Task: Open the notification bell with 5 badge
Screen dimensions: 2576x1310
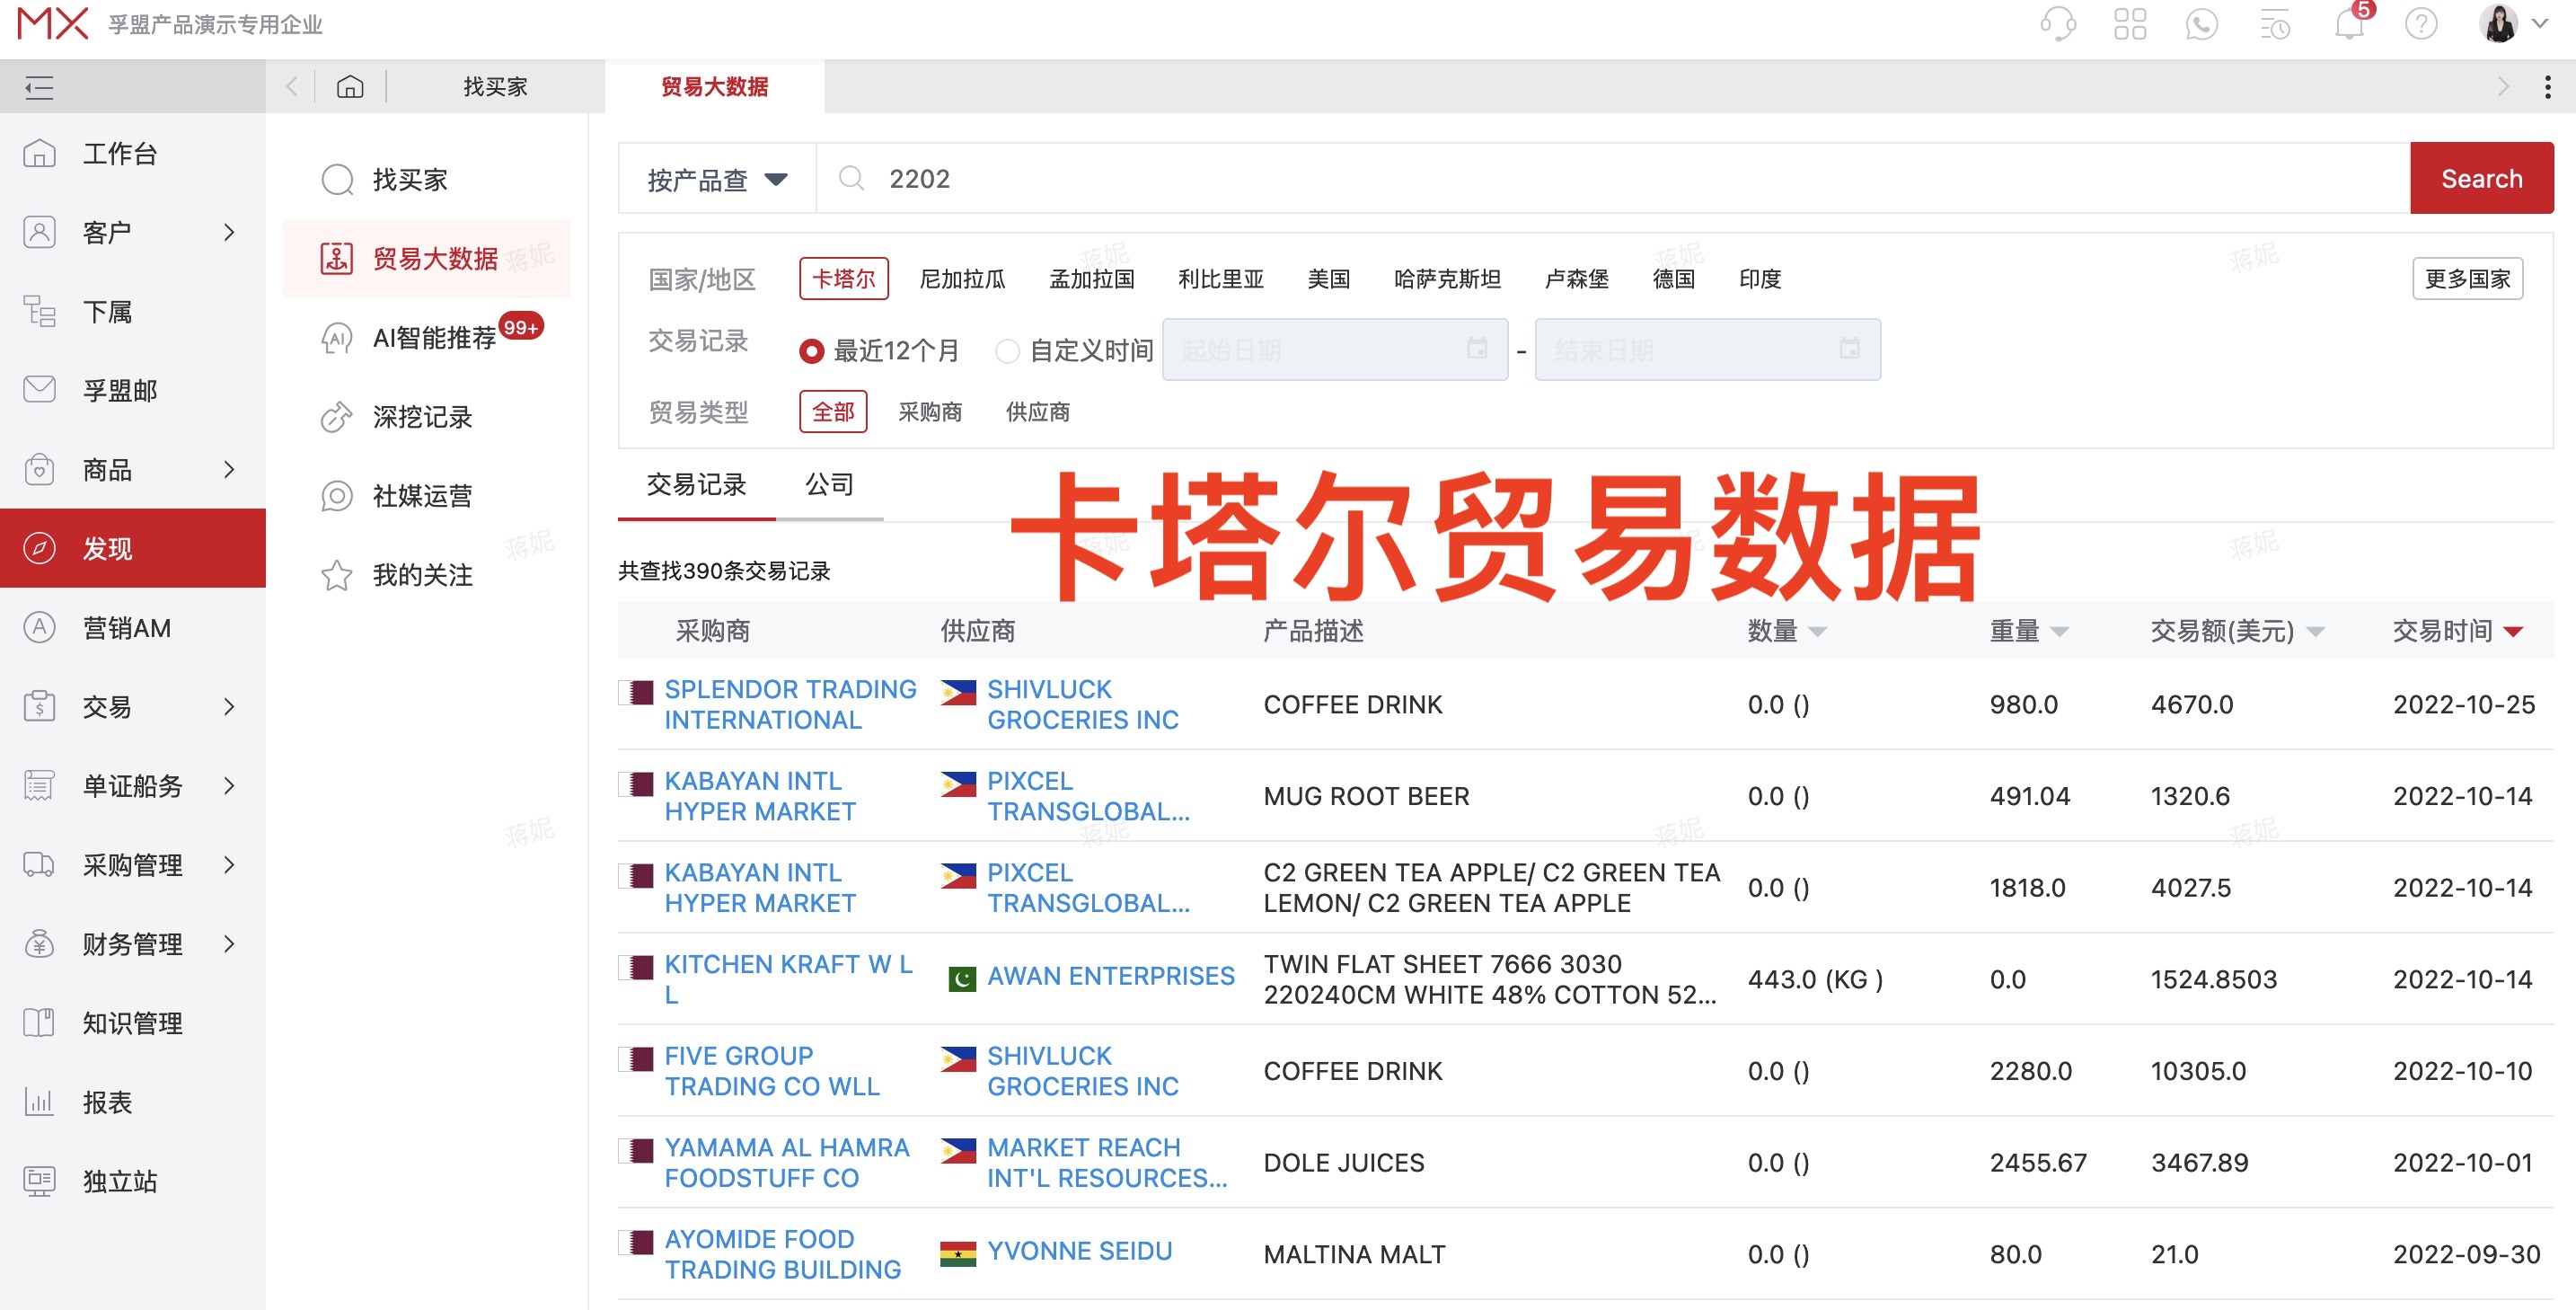Action: (2348, 23)
